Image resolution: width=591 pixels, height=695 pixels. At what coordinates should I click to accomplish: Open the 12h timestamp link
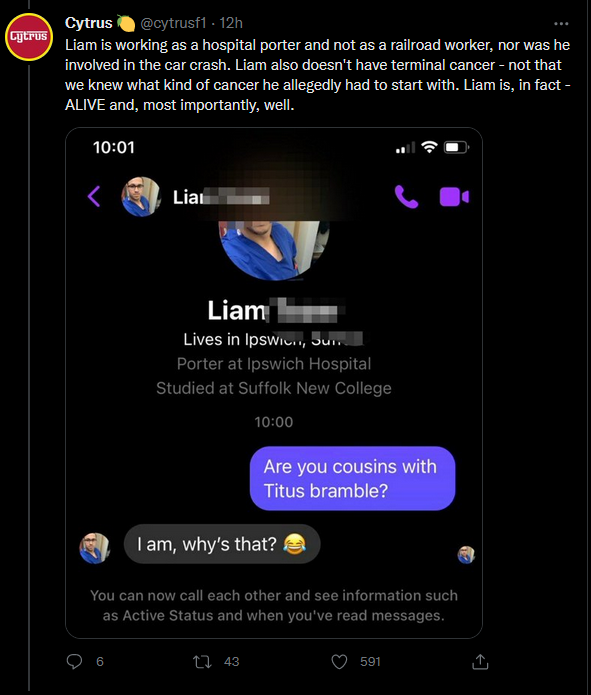click(x=231, y=23)
